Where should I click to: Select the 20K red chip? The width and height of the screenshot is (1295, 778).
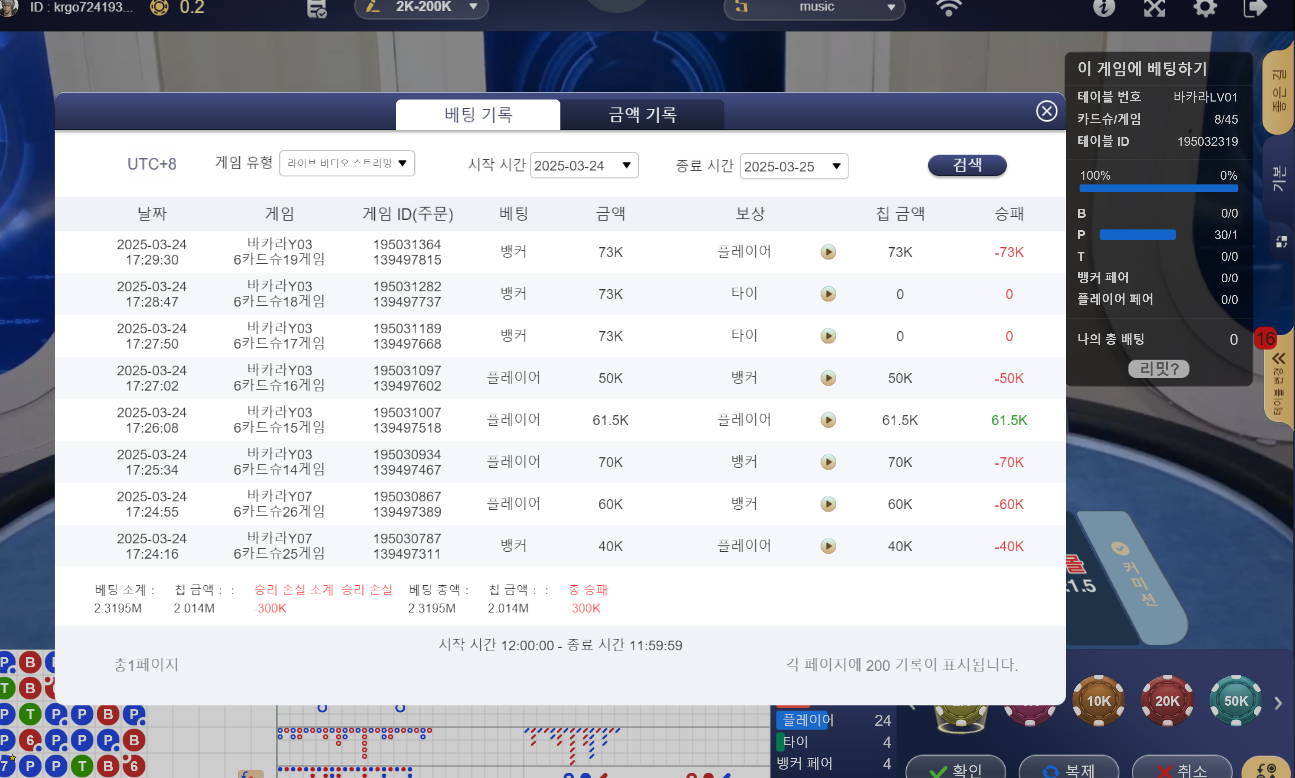click(x=1168, y=701)
